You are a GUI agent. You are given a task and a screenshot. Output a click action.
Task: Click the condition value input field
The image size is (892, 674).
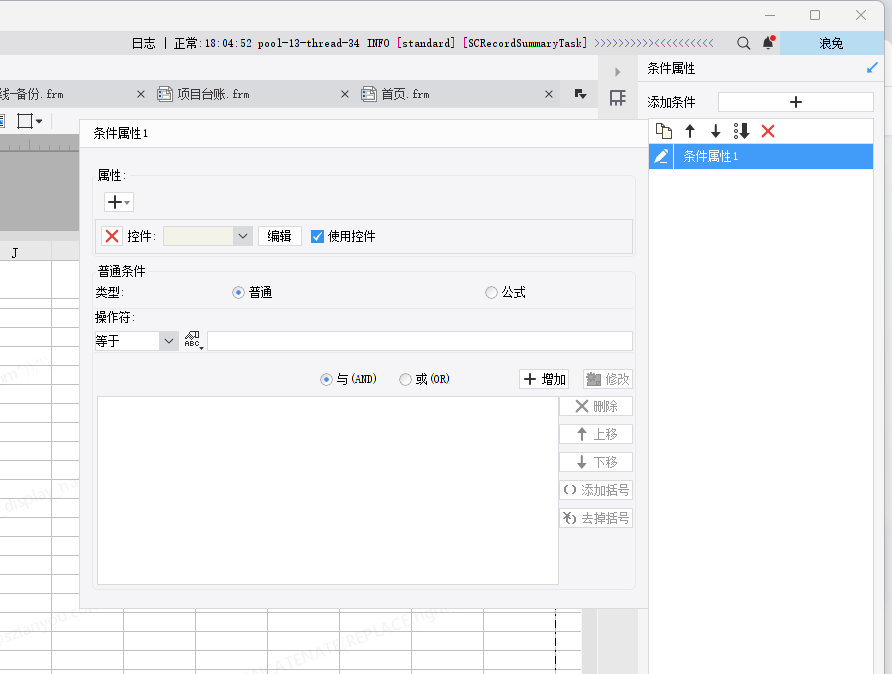coord(420,341)
